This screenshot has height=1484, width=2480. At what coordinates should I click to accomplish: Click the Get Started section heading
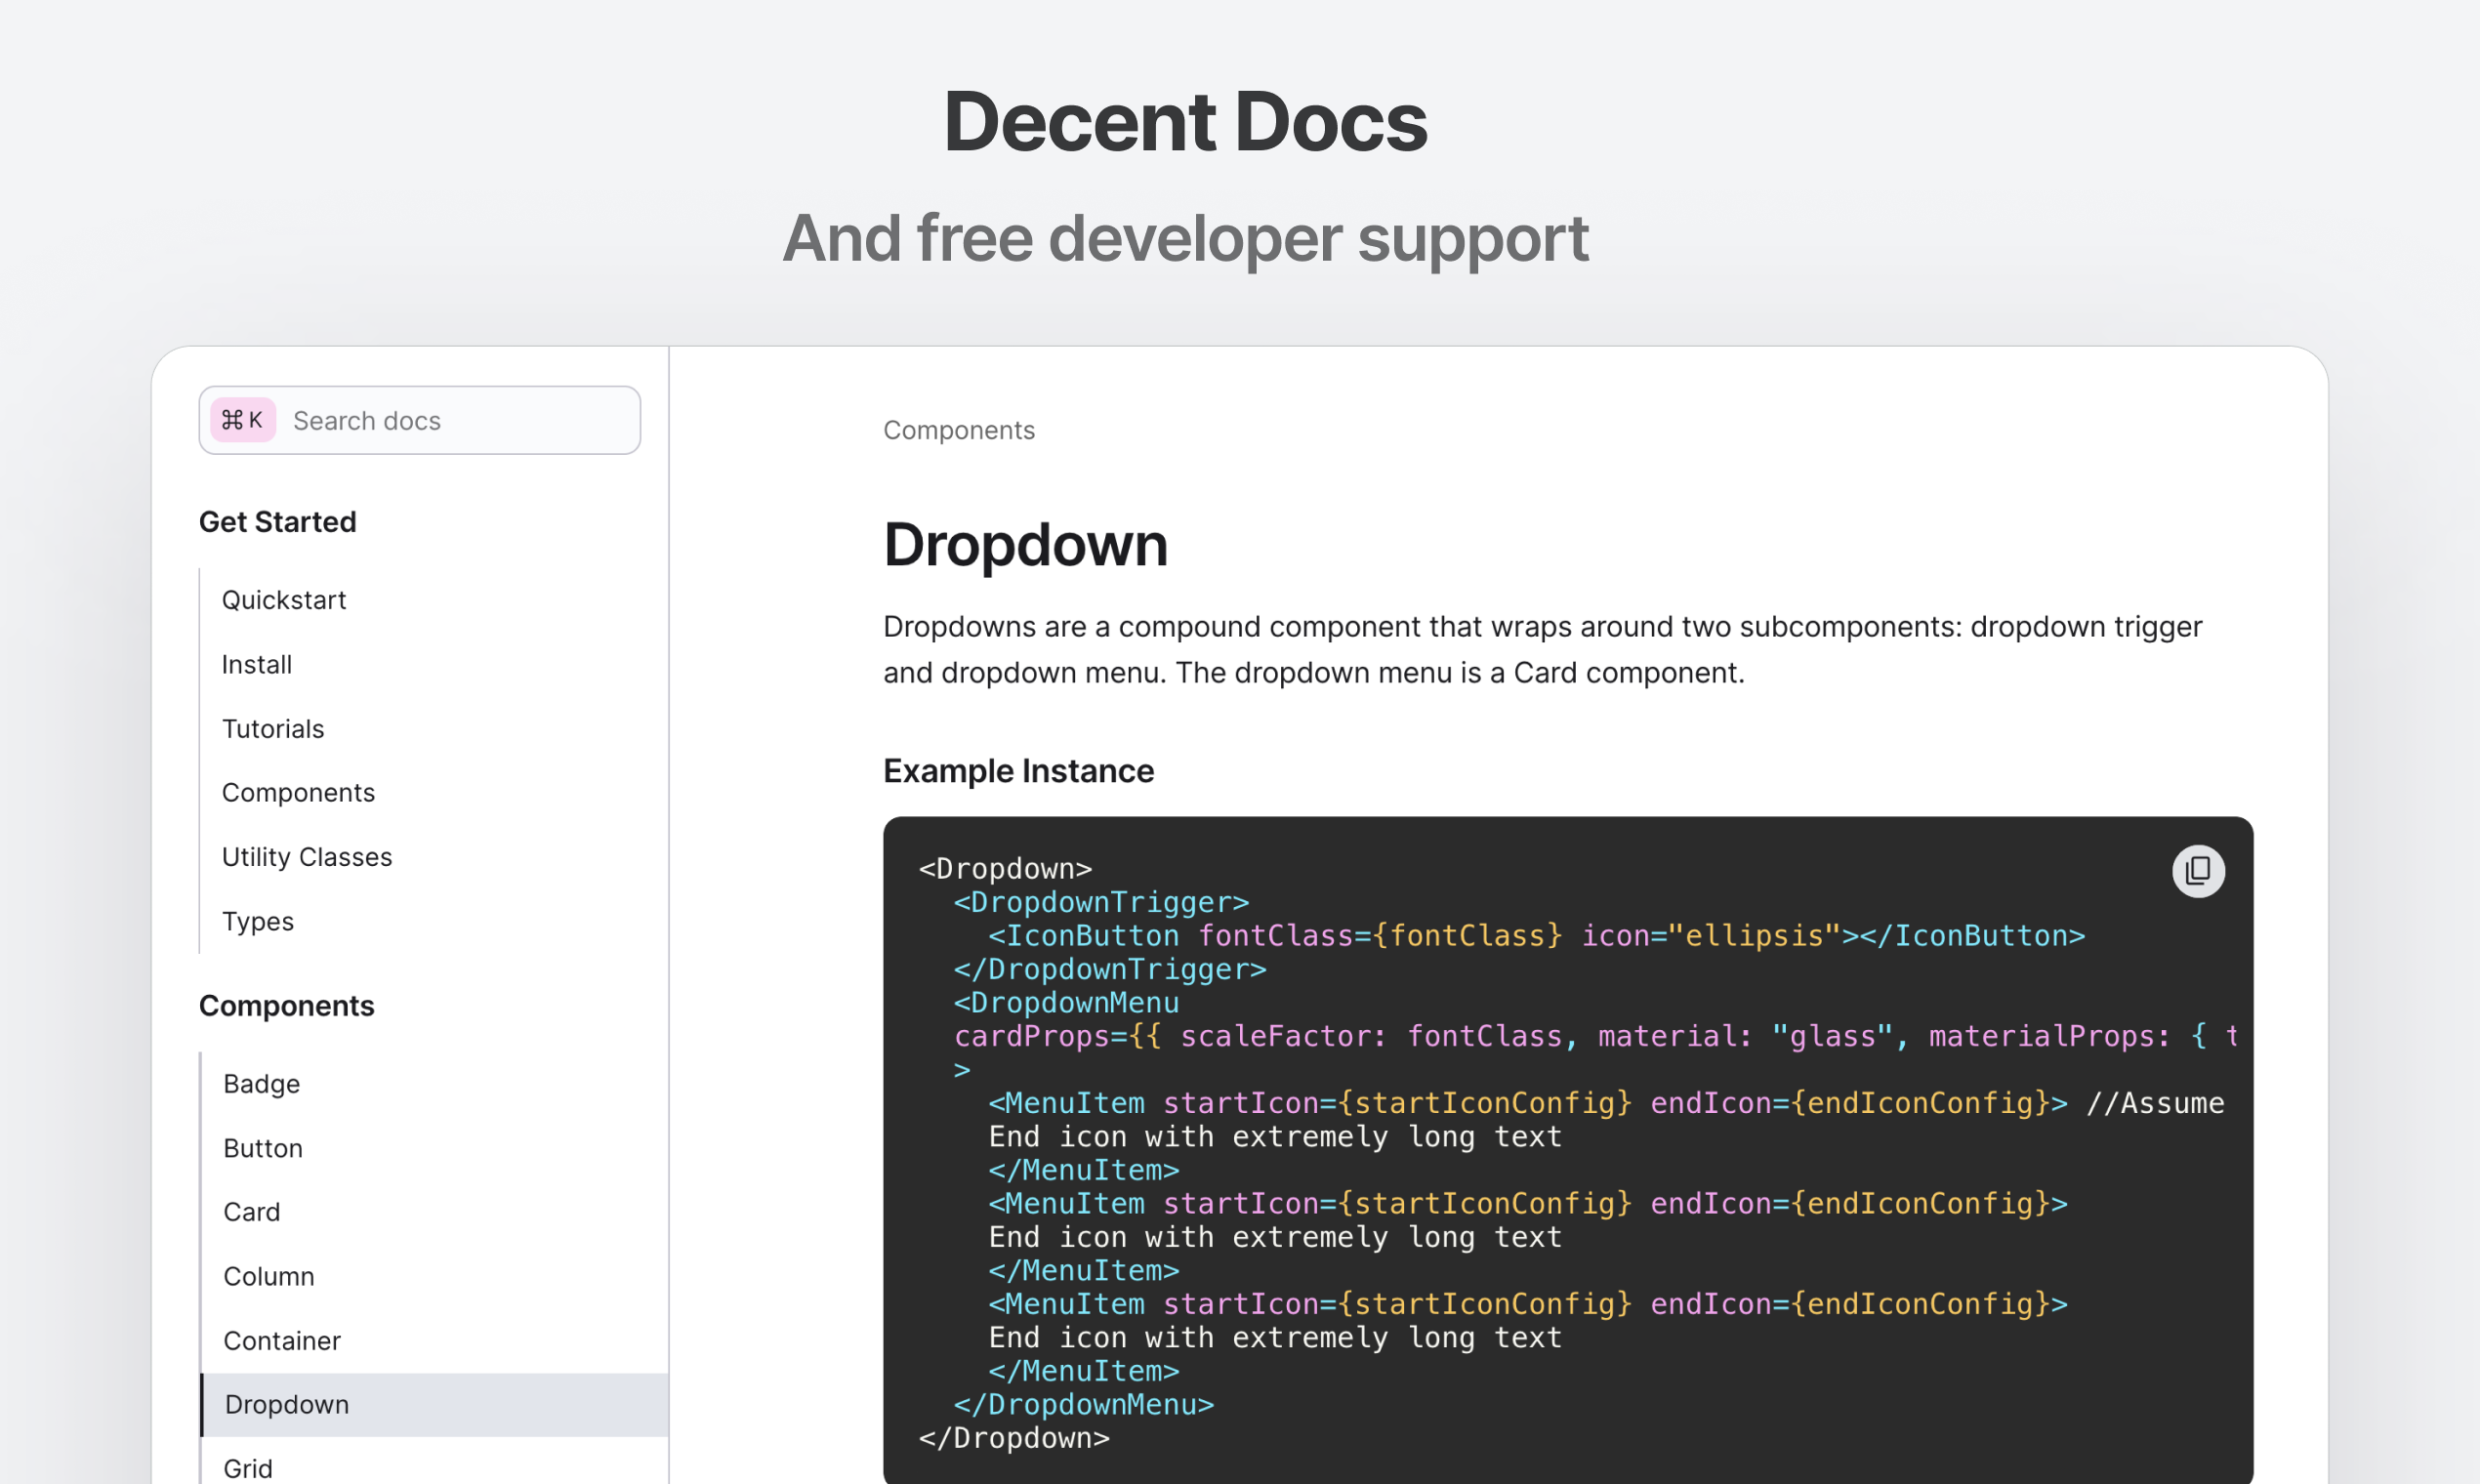coord(278,522)
